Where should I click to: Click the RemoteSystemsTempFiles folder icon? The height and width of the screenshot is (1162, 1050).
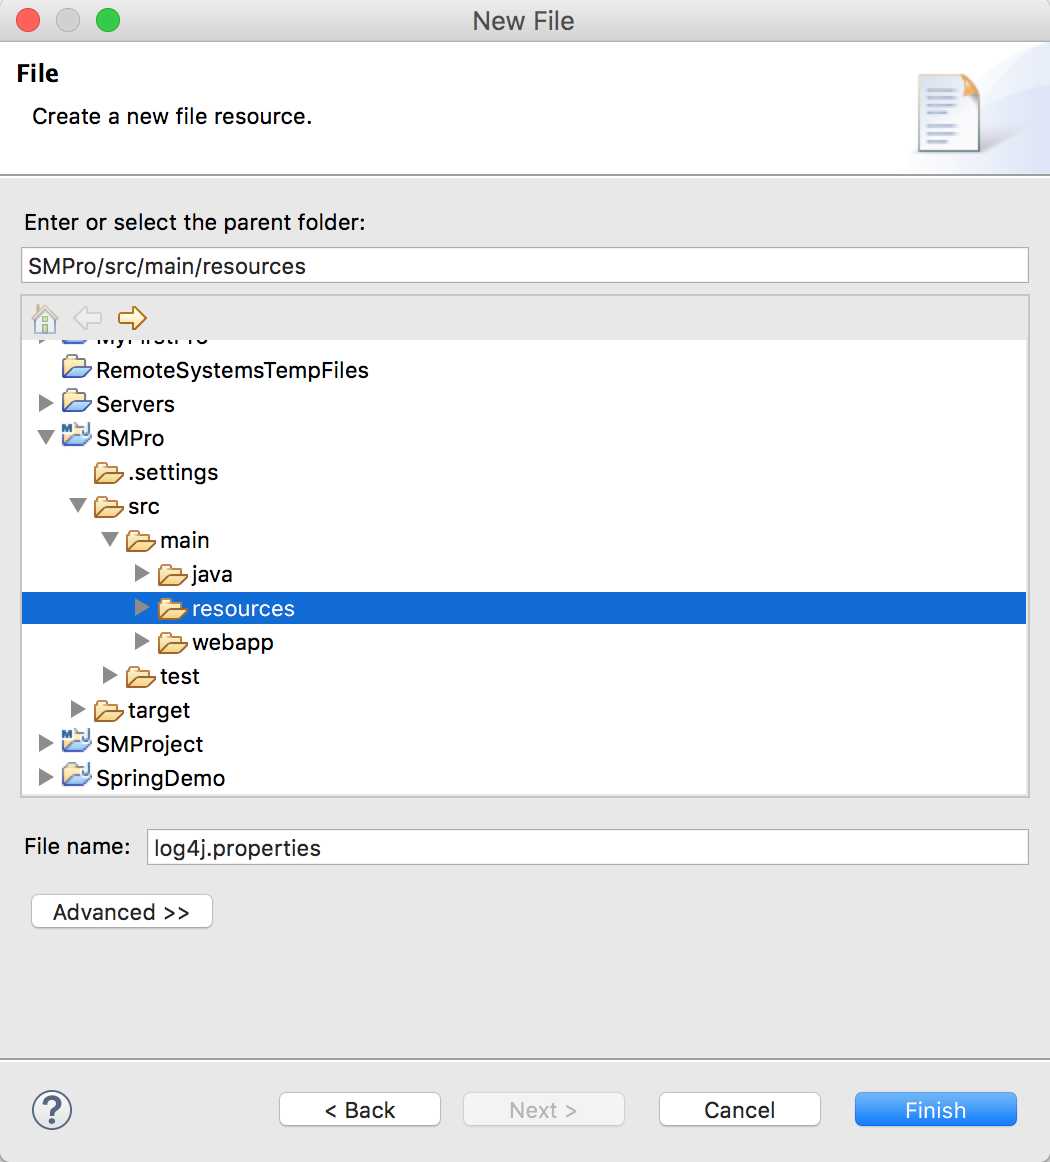76,369
